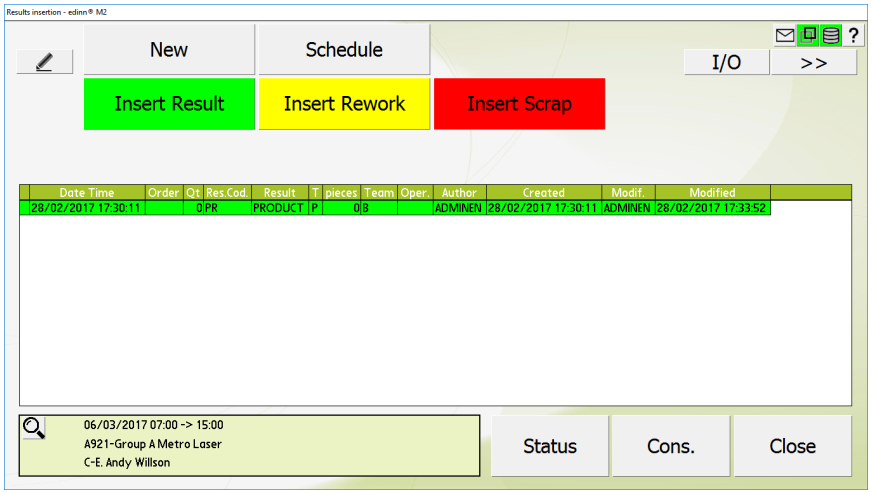The width and height of the screenshot is (872, 493).
Task: Select the Date Time column header
Action: 87,193
